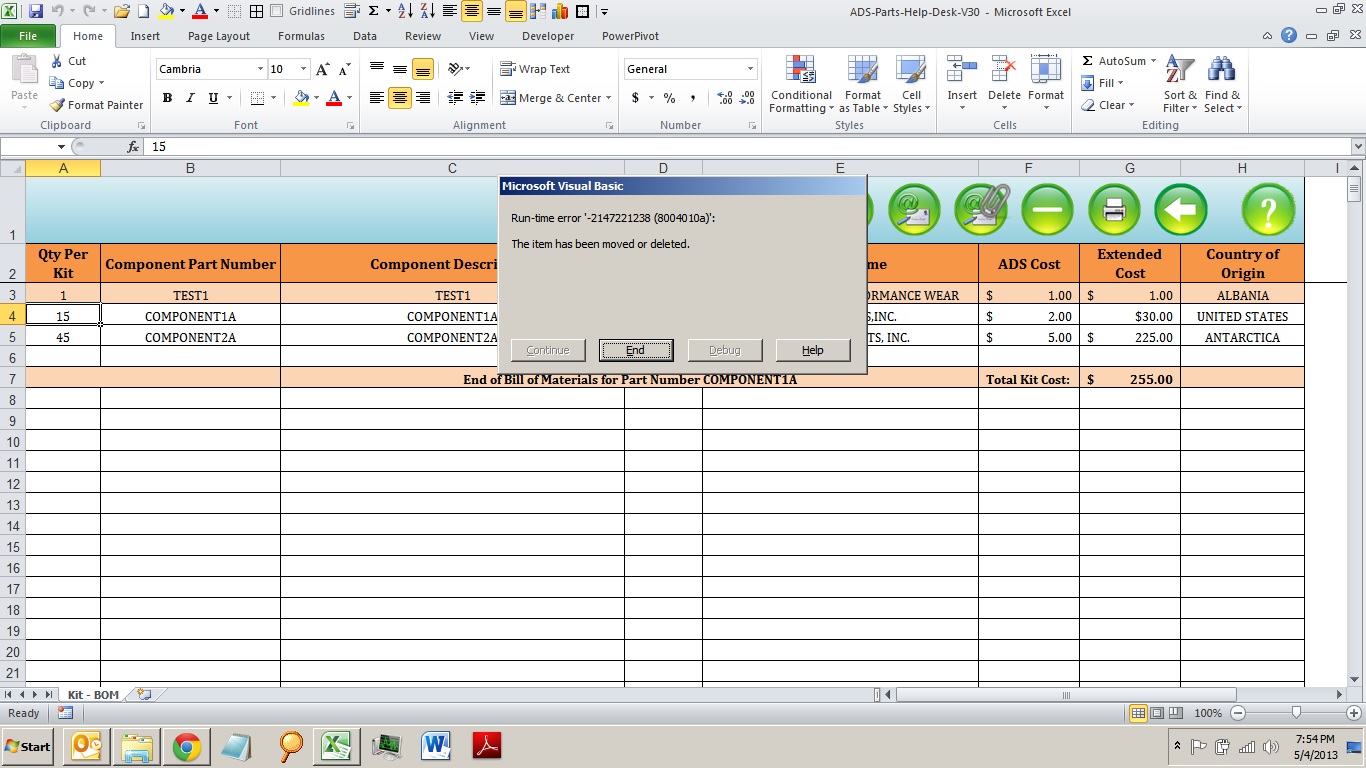Click the green back arrow button

(1181, 209)
